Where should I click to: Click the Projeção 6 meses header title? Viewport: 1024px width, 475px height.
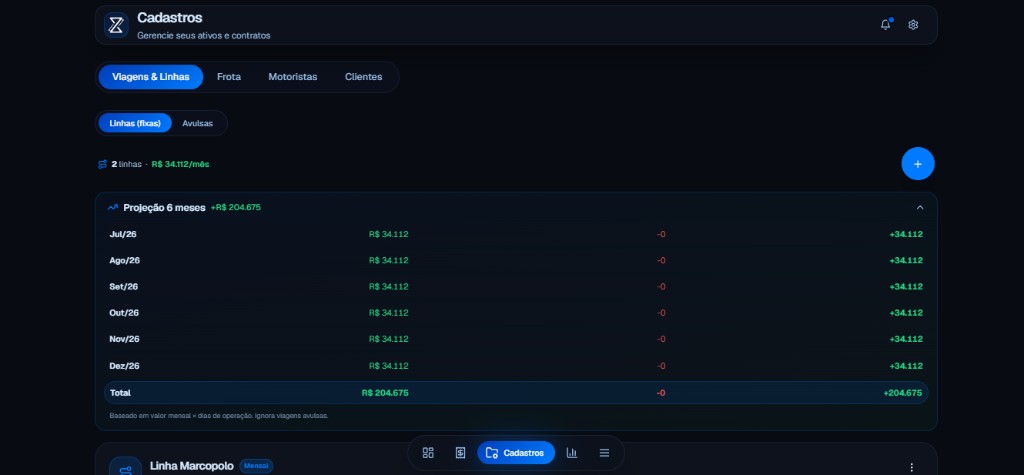coord(165,208)
